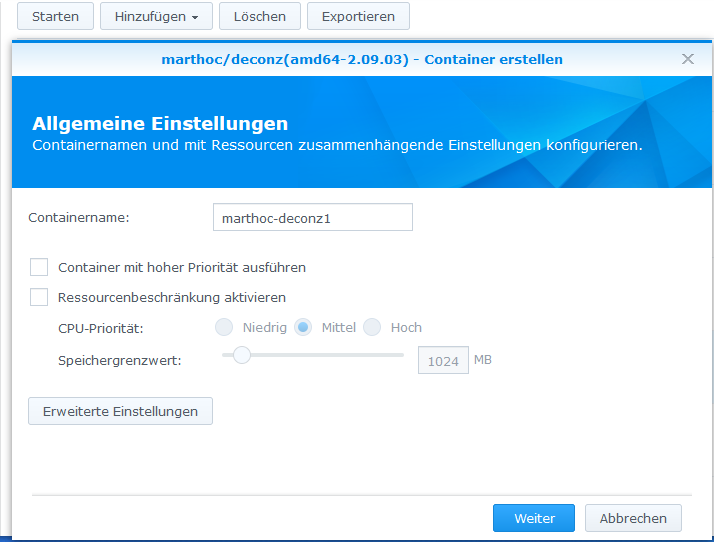Click Weiter to continue
Image resolution: width=714 pixels, height=542 pixels.
click(x=534, y=518)
